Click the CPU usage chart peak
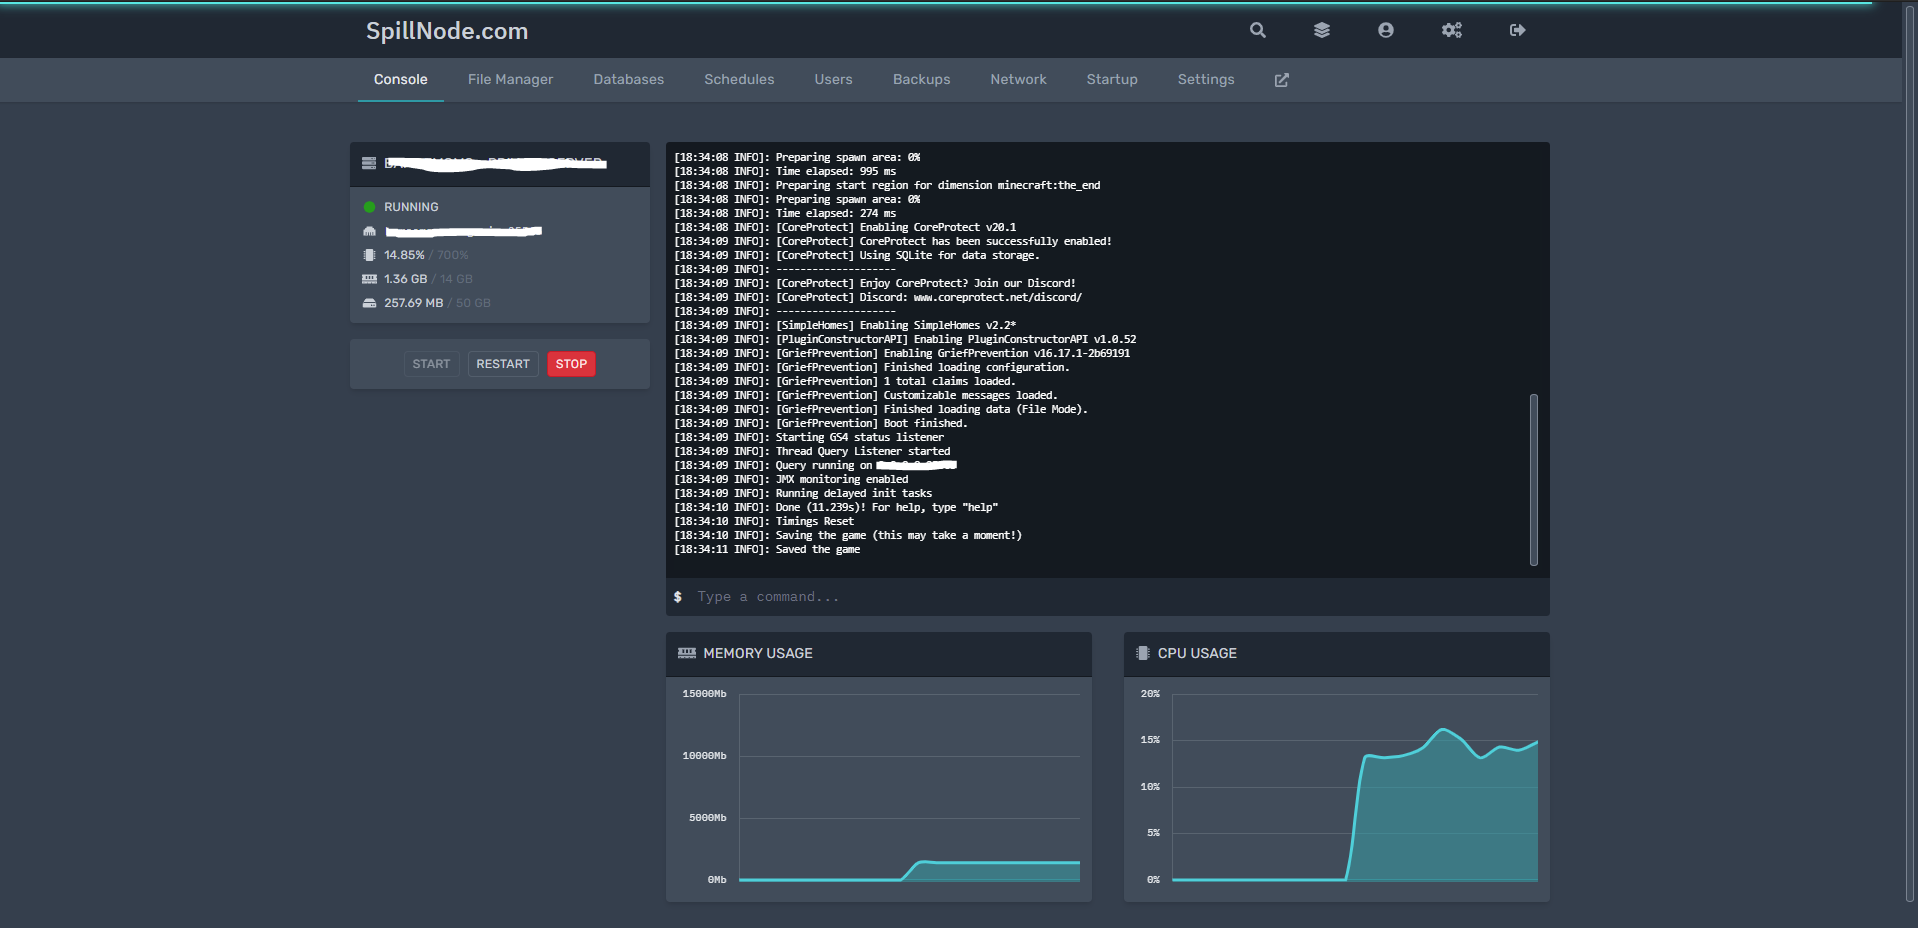 pos(1442,730)
